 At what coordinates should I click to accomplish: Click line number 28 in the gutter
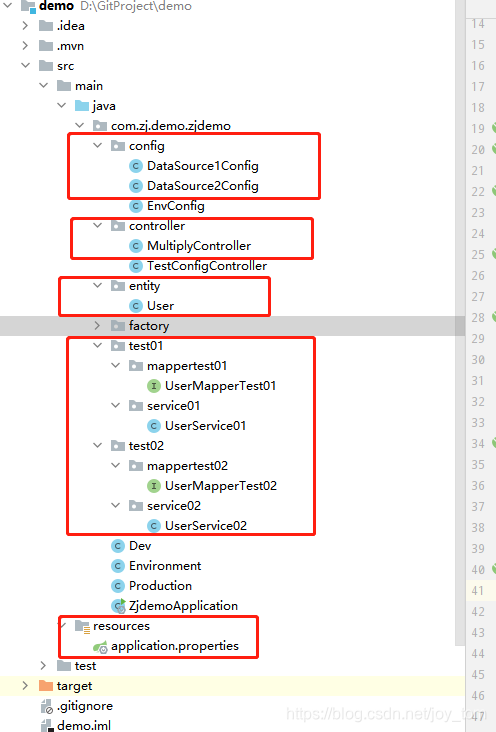click(477, 317)
